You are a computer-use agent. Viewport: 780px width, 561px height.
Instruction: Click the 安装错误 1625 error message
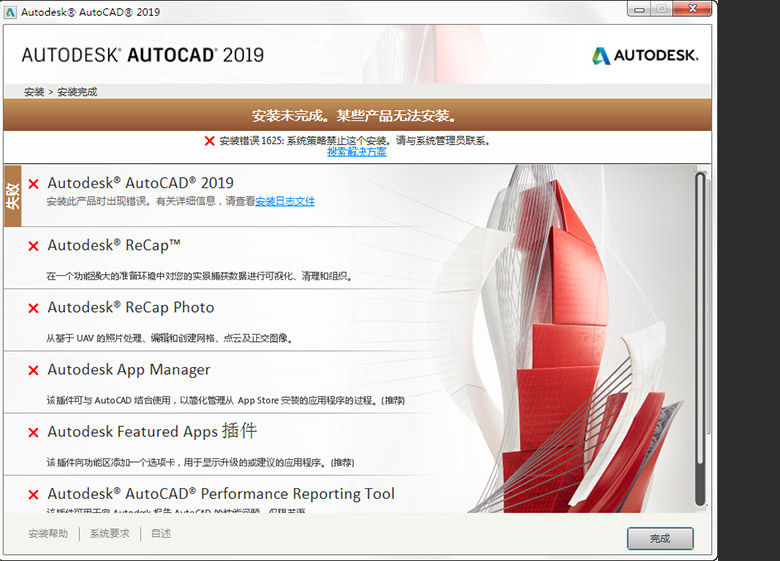tap(355, 141)
